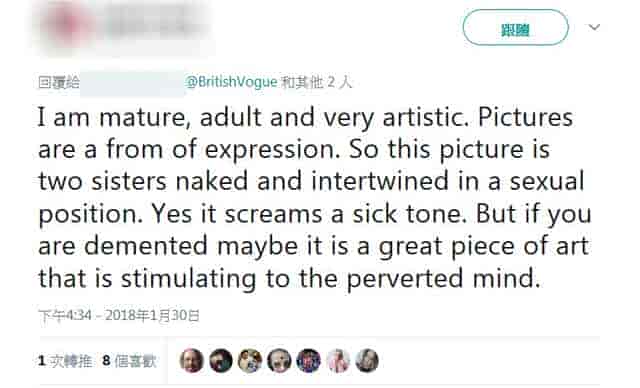Click the tweet body text to expand it
This screenshot has width=640, height=388.
coord(314,198)
